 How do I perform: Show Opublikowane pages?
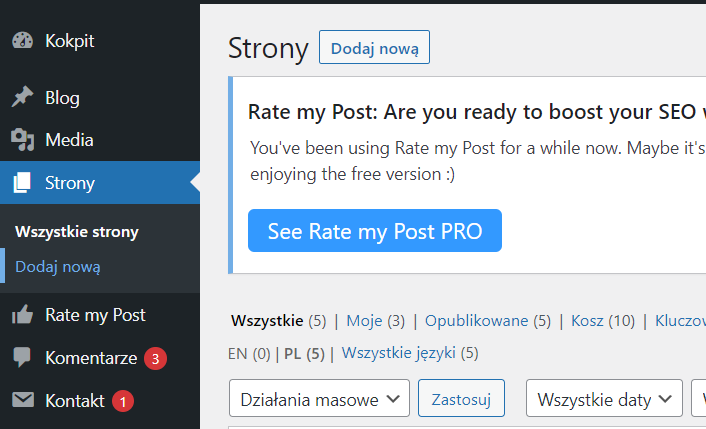pos(476,321)
